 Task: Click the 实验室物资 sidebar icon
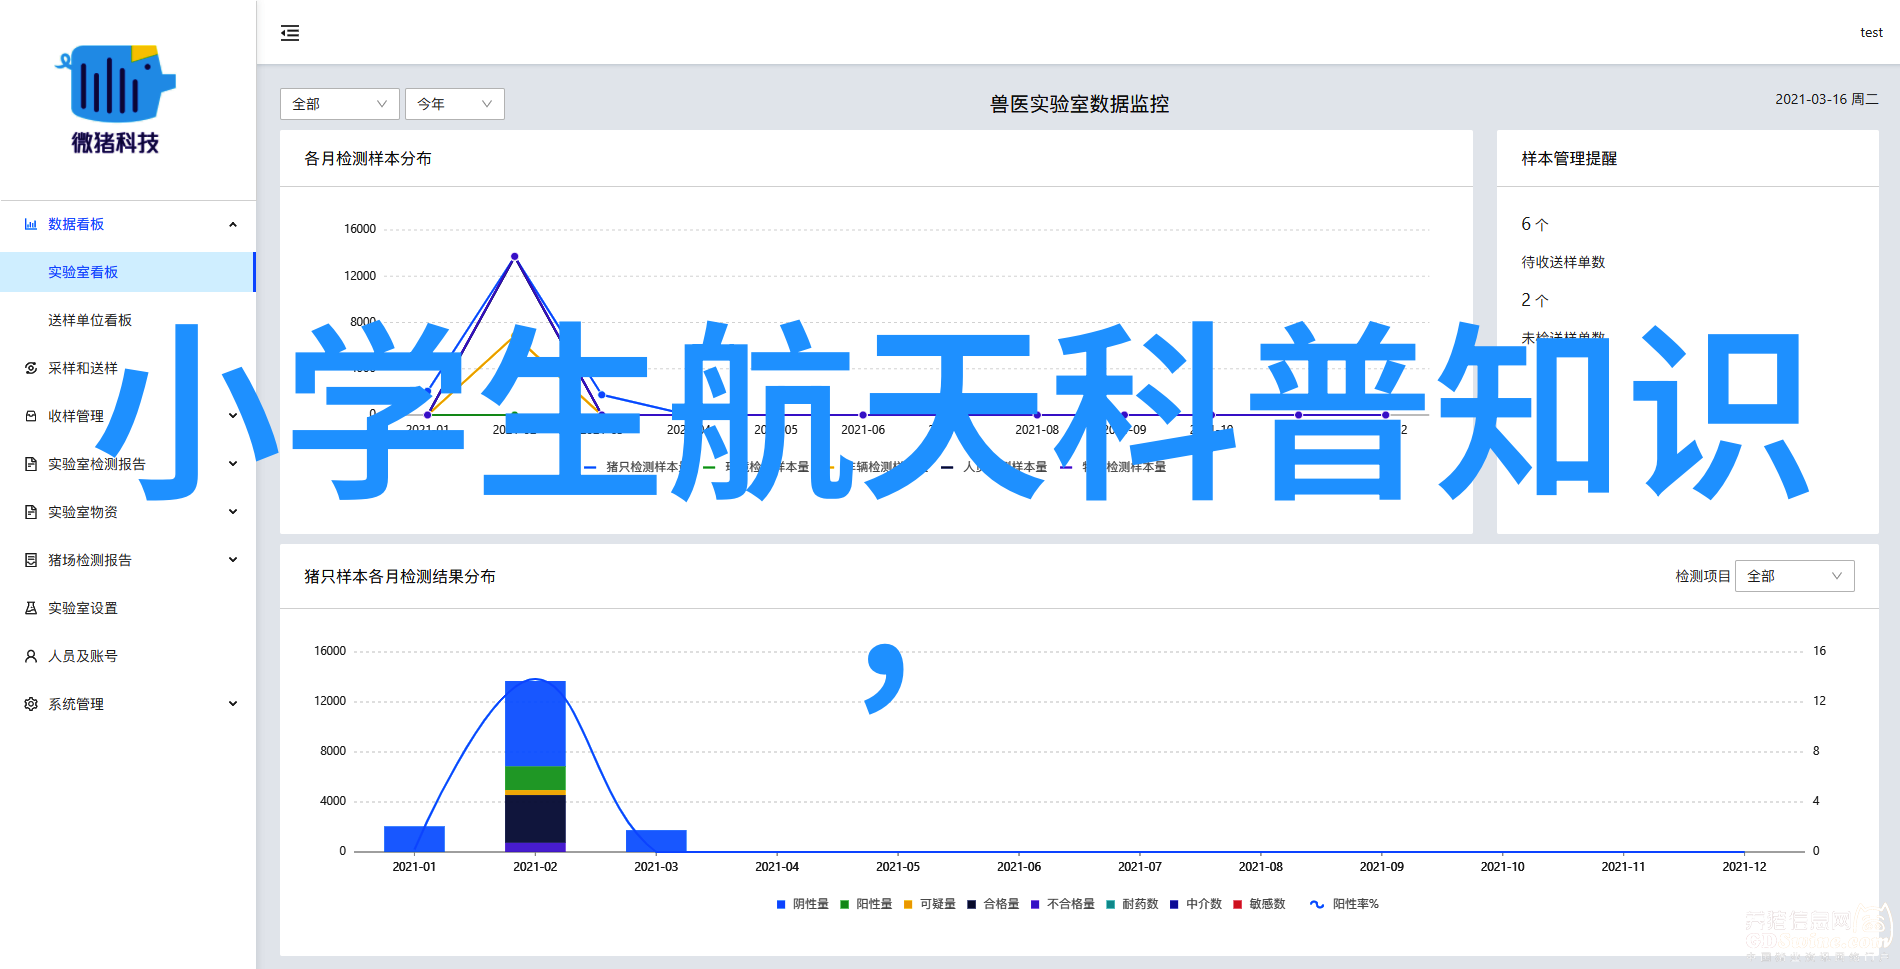tap(31, 512)
